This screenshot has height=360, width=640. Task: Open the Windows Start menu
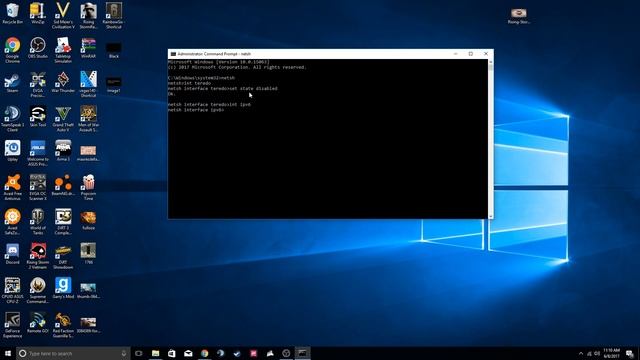pyautogui.click(x=8, y=353)
